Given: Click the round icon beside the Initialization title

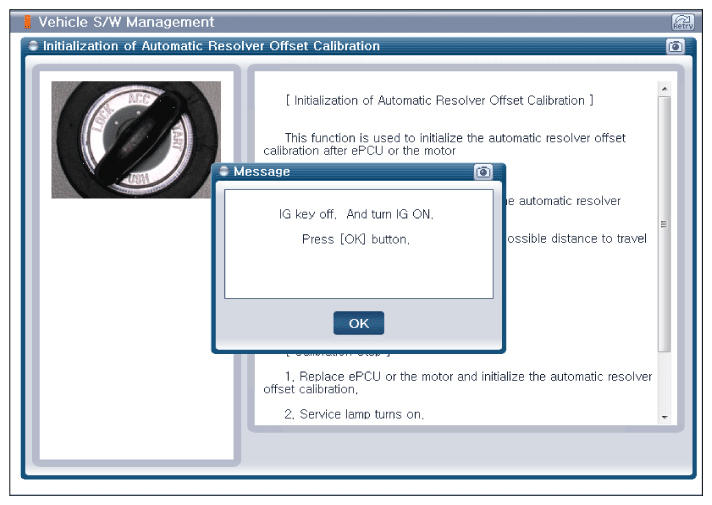Looking at the screenshot, I should tap(33, 46).
